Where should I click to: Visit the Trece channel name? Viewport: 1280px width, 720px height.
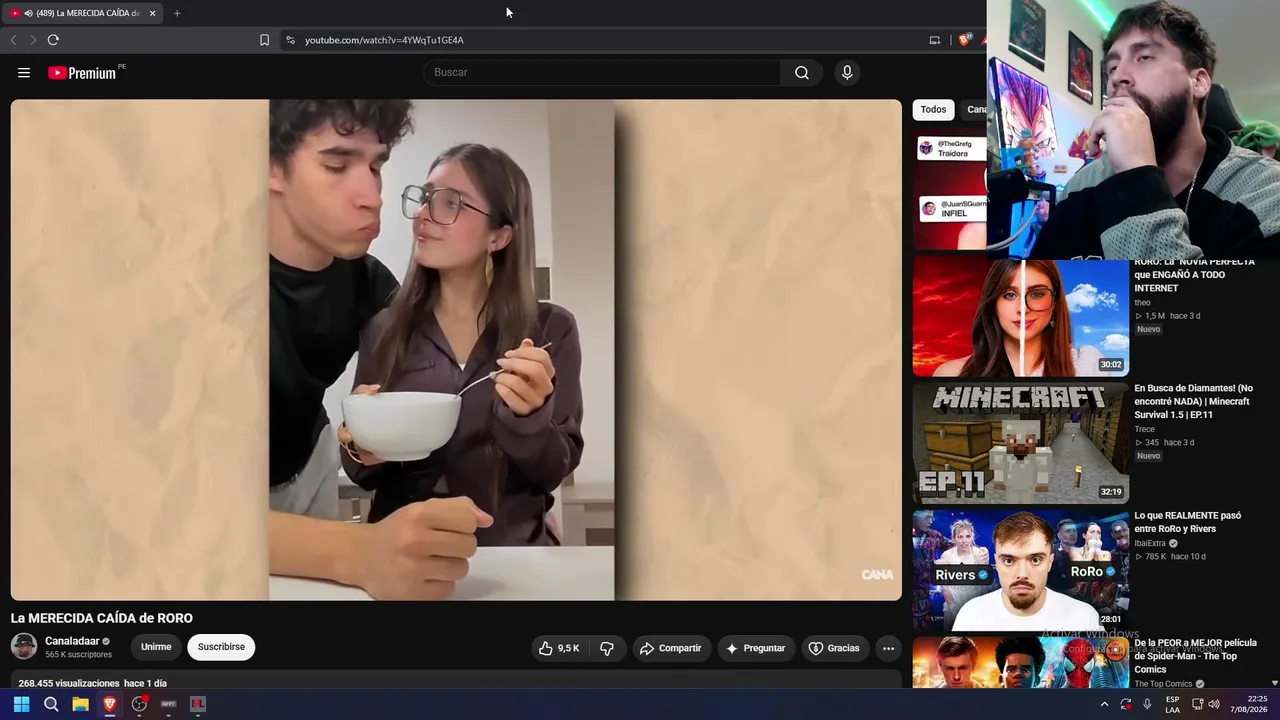(x=1145, y=429)
